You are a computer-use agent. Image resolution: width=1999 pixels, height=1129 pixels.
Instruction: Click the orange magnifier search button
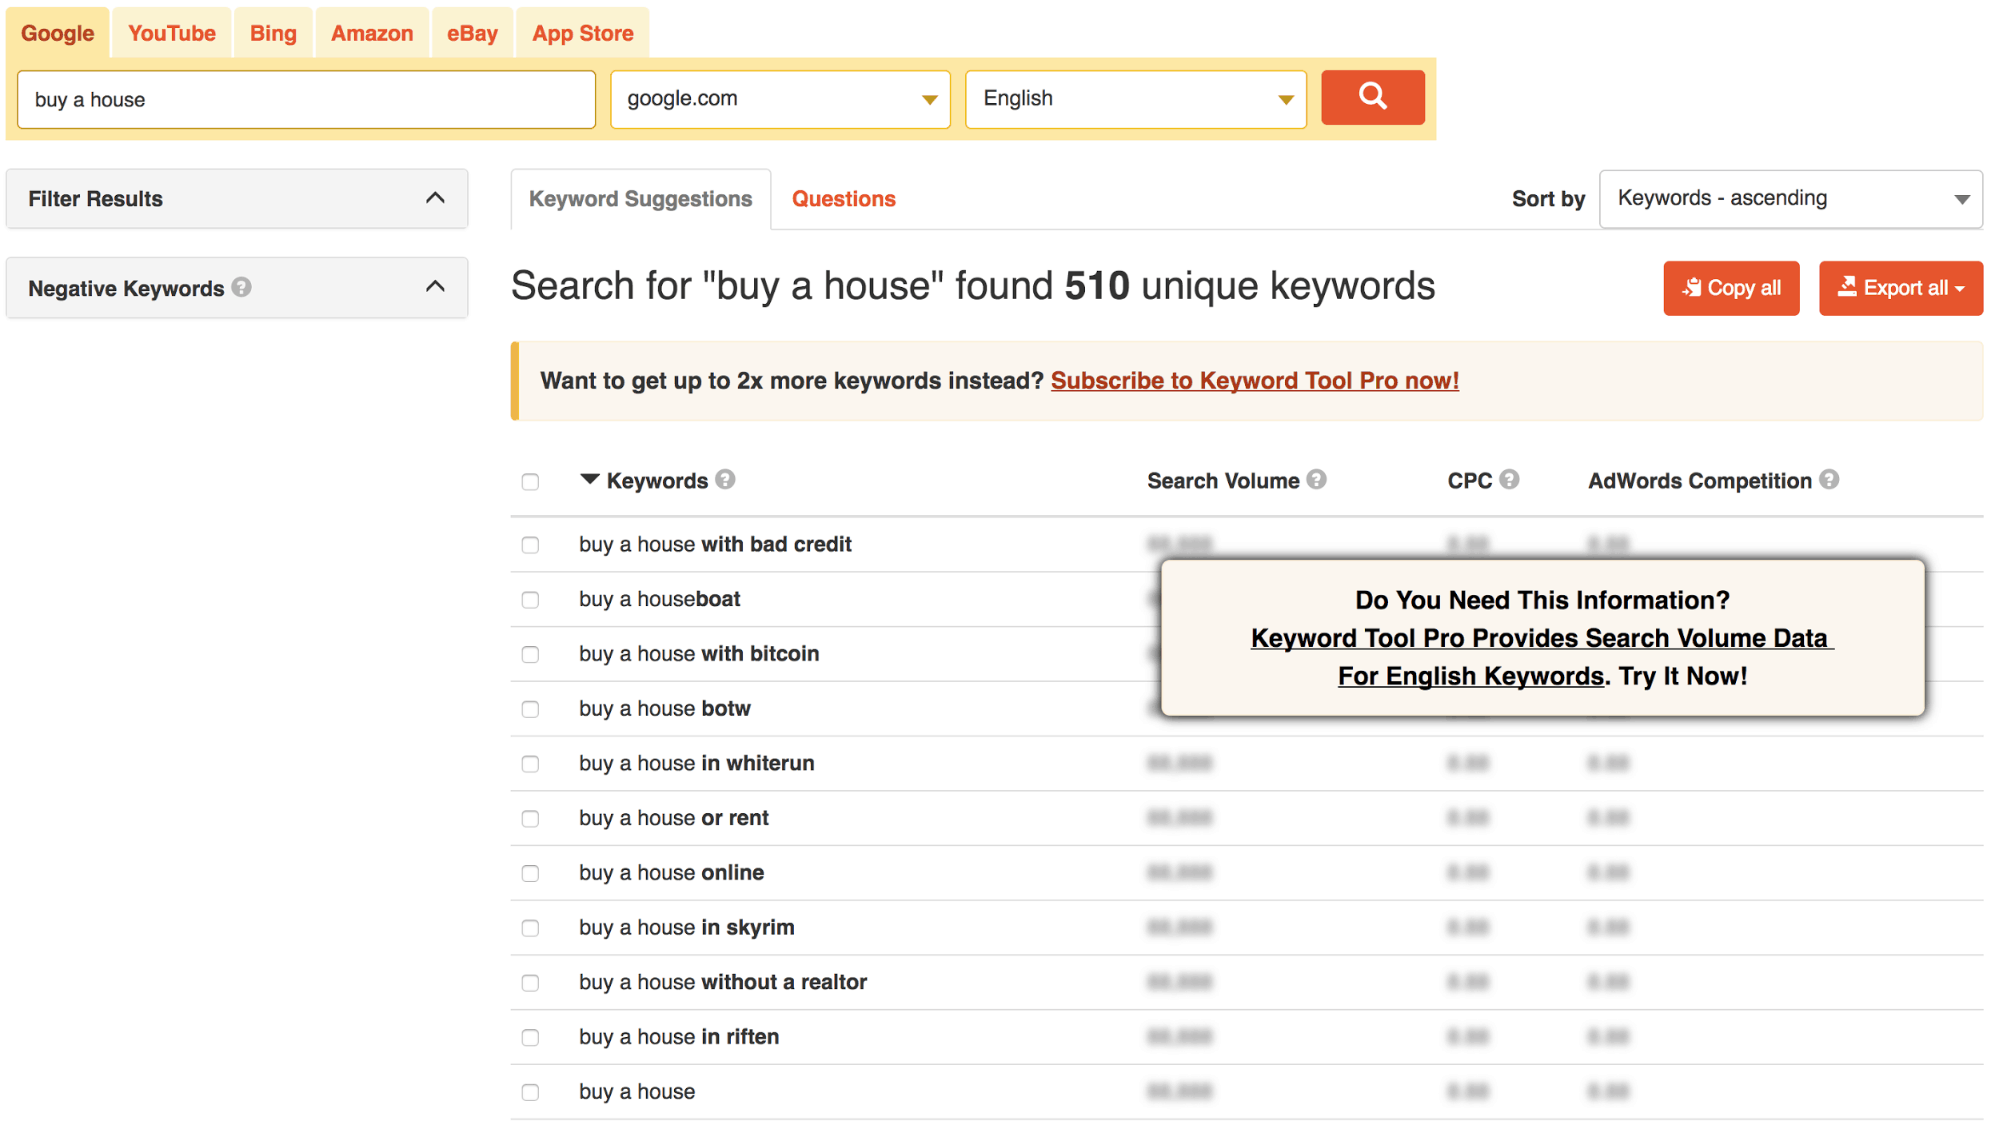click(x=1372, y=97)
